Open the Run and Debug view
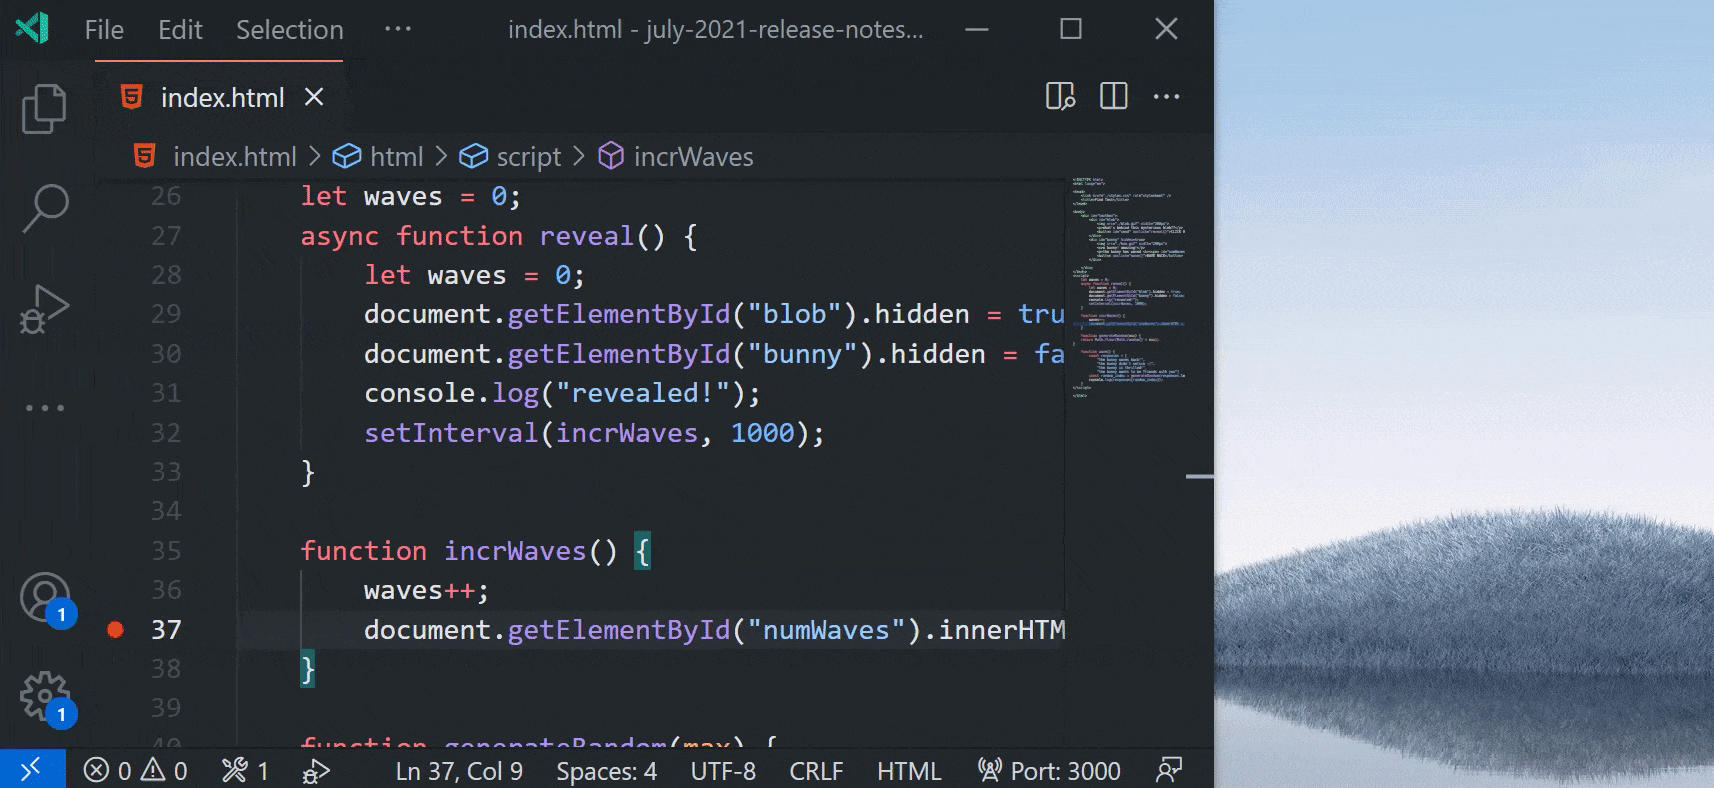This screenshot has height=788, width=1714. [45, 308]
